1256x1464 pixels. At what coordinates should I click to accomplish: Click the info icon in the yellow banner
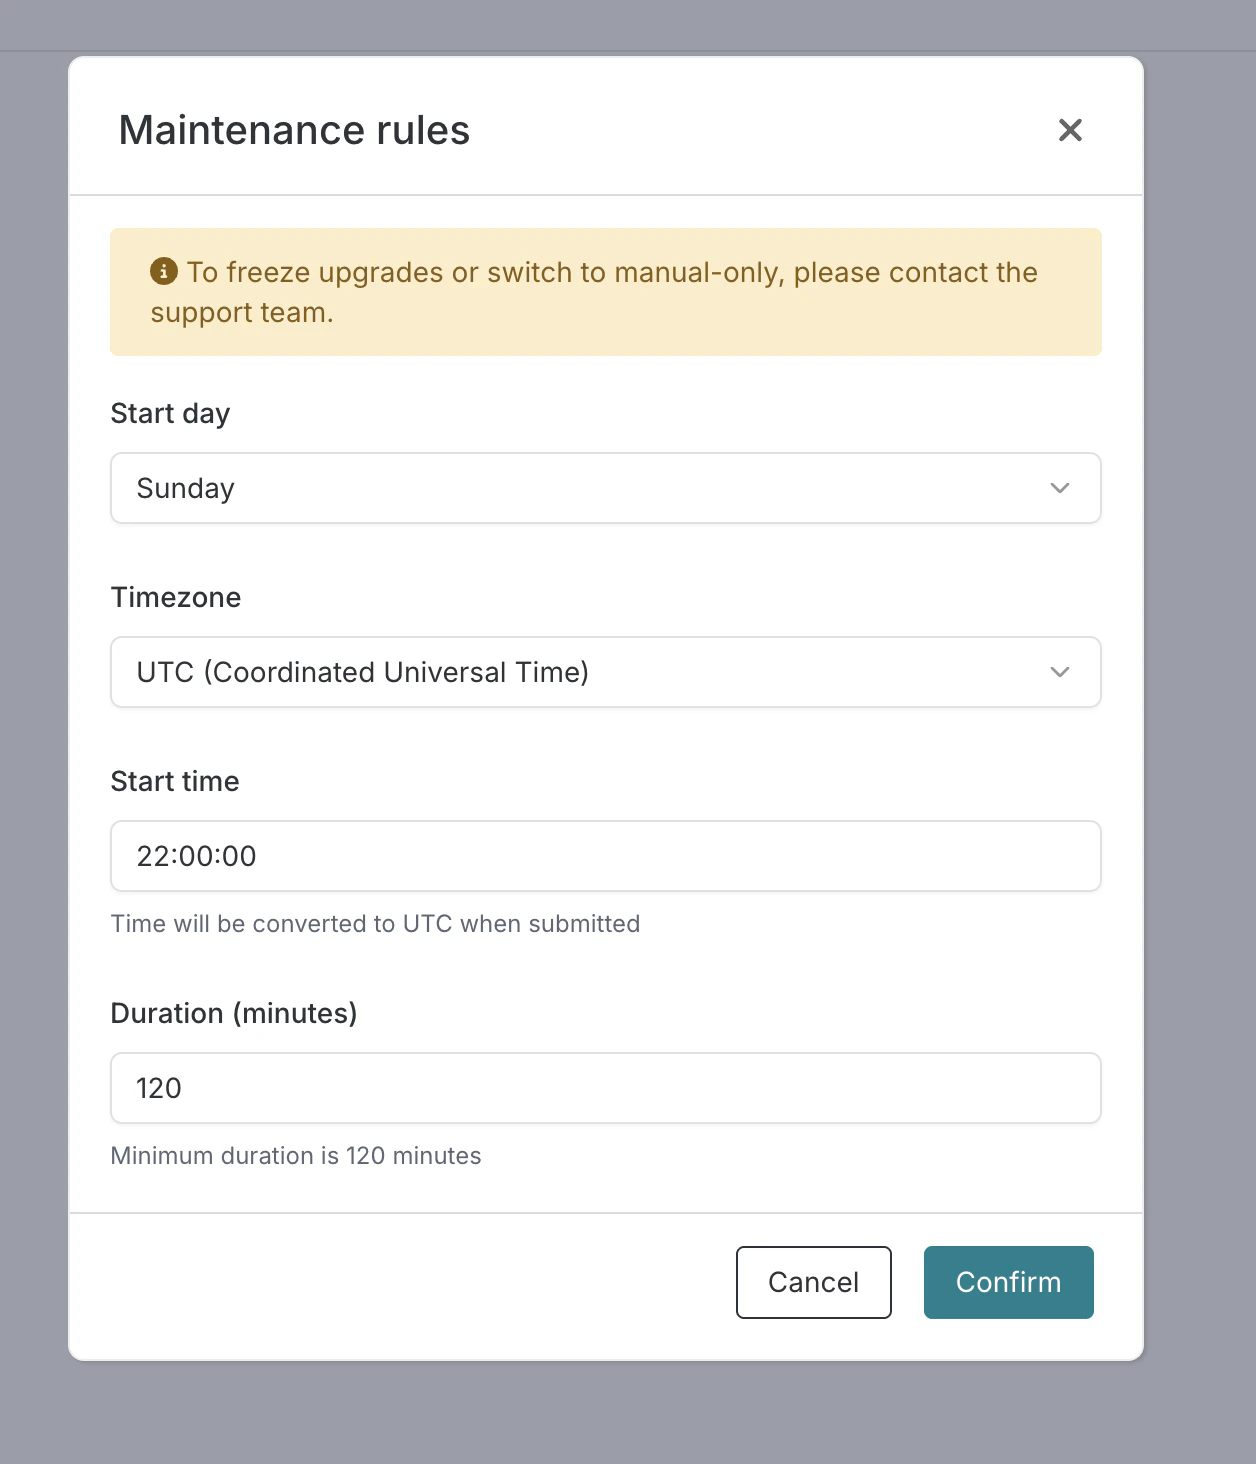(163, 271)
